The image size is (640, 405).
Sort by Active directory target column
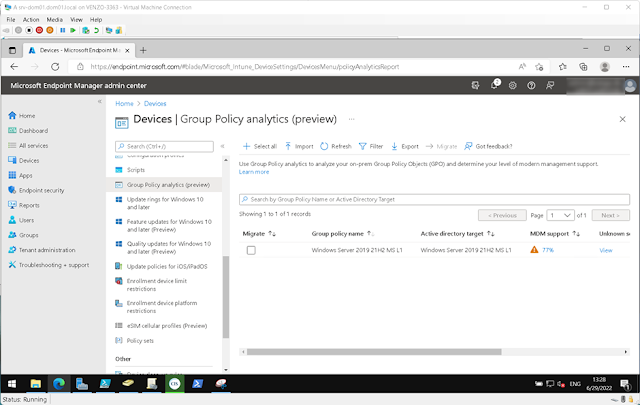(458, 234)
